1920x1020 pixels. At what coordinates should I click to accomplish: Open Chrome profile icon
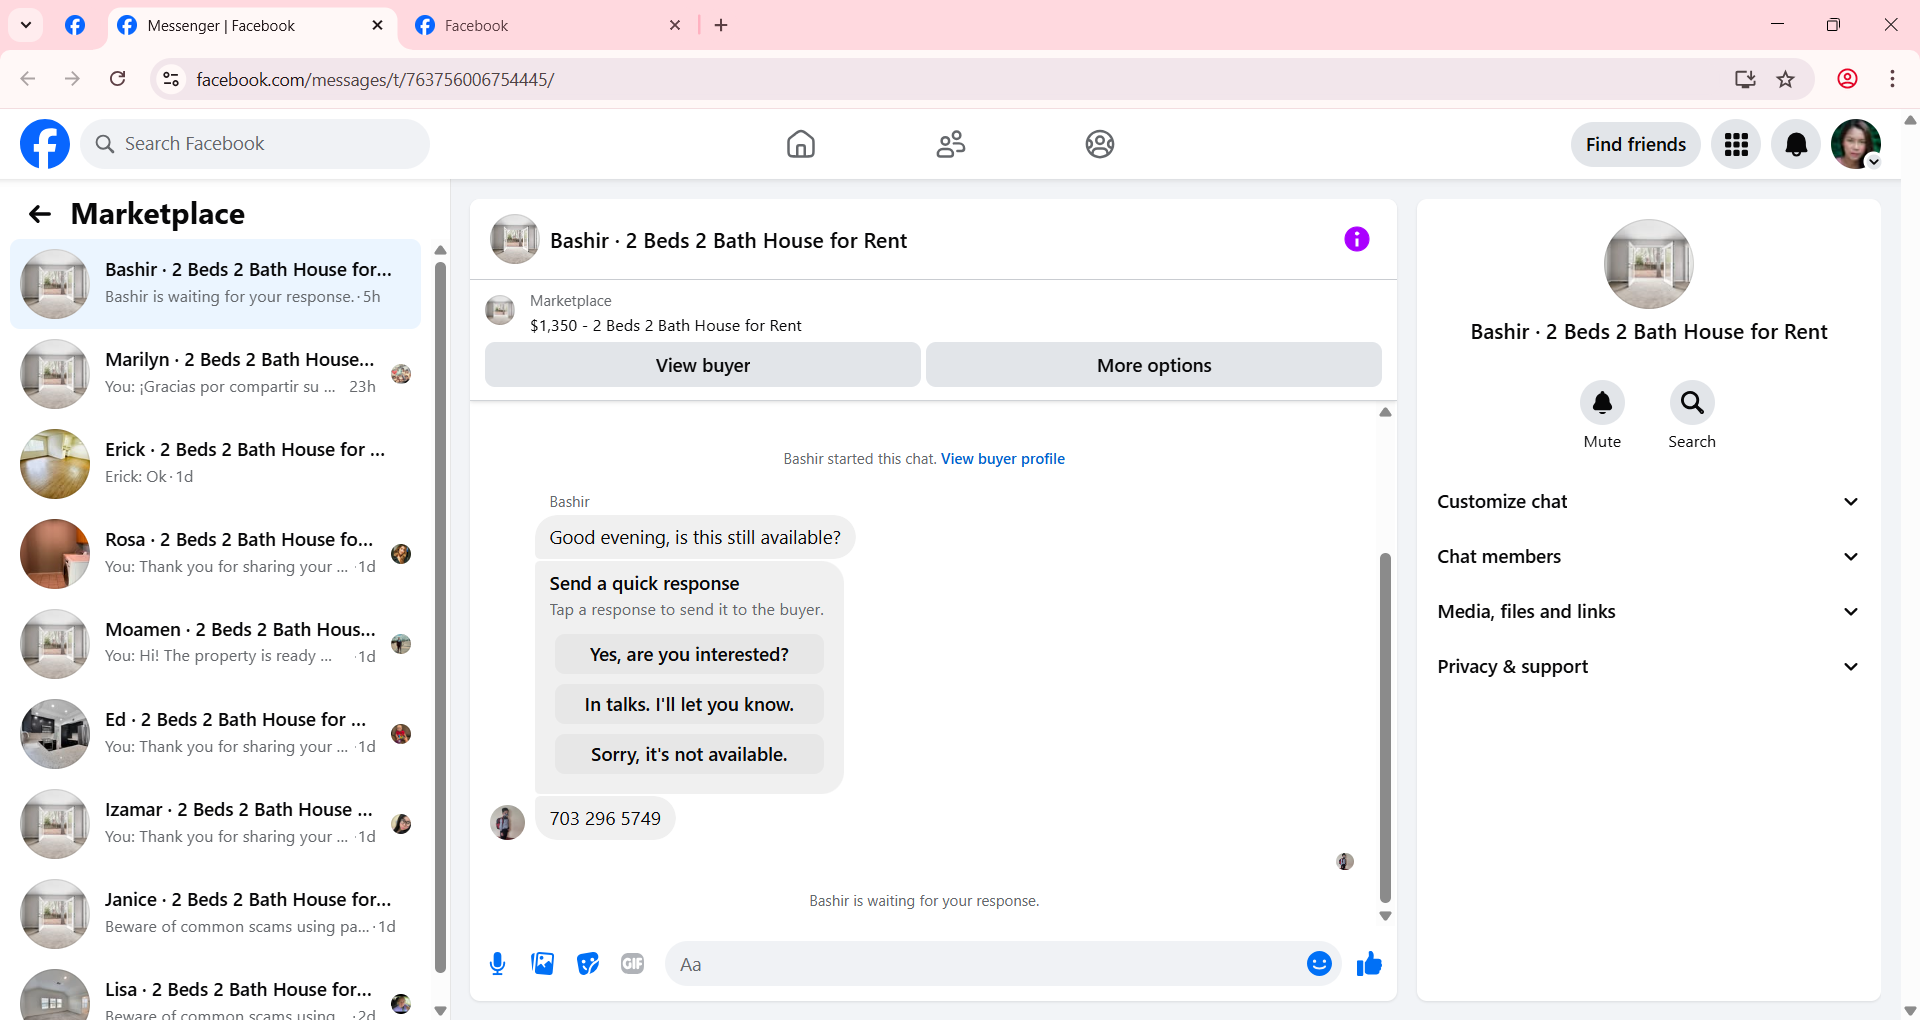[x=1848, y=79]
